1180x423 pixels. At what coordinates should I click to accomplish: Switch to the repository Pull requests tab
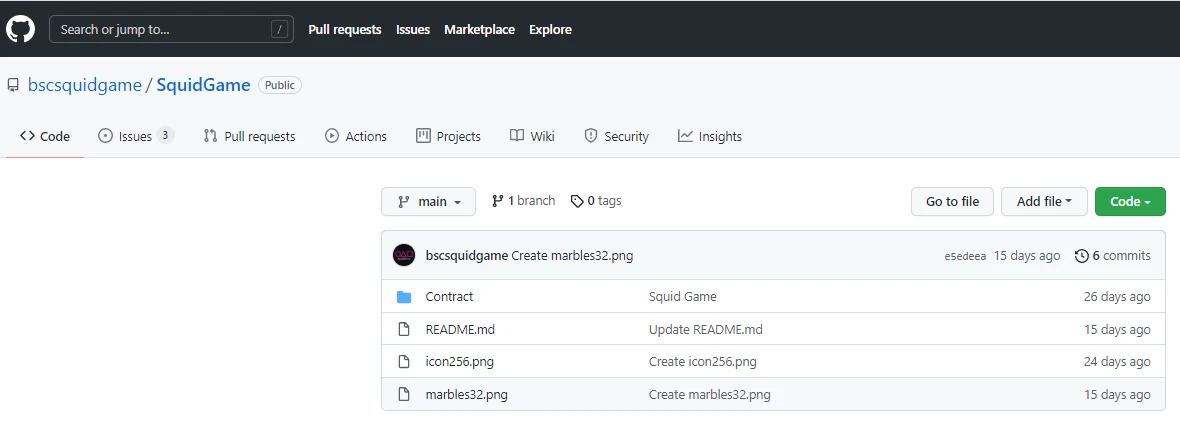(x=249, y=136)
